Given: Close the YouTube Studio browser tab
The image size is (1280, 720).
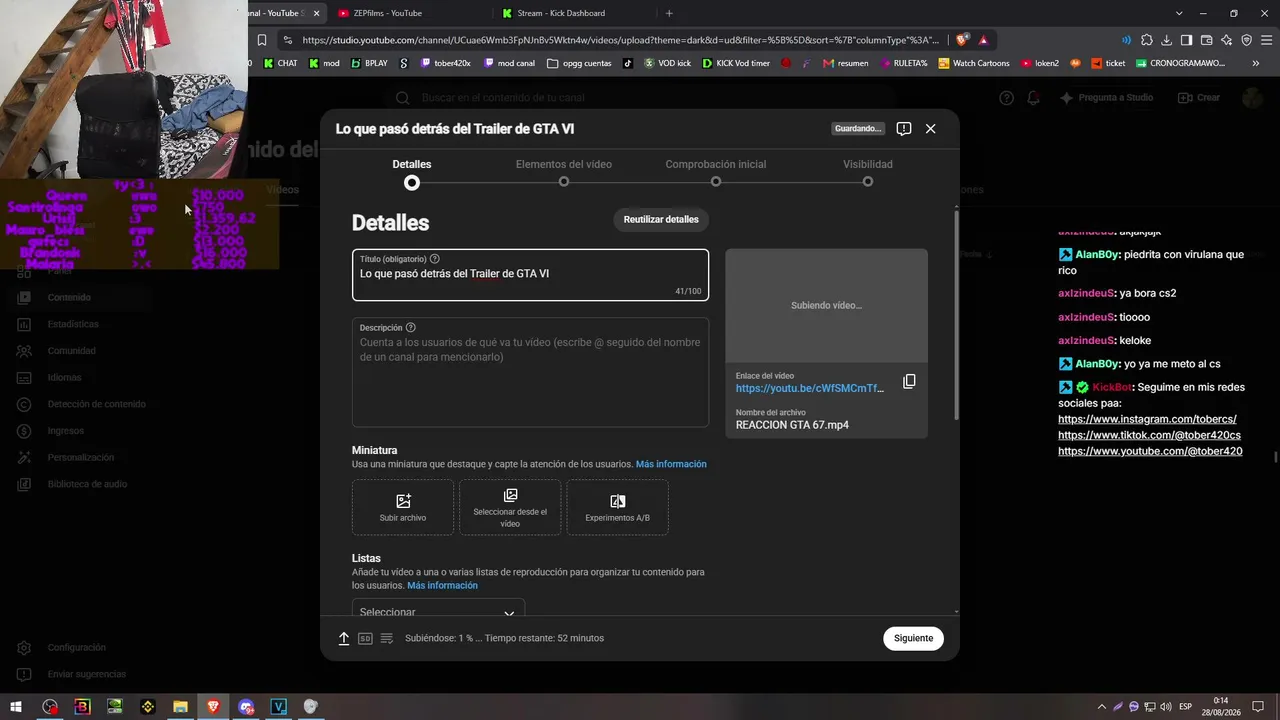Looking at the screenshot, I should point(316,13).
